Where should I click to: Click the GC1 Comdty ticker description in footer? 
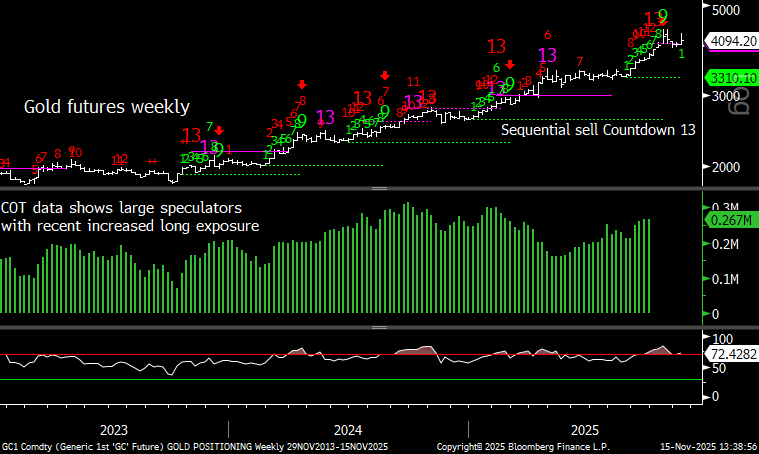coord(194,446)
